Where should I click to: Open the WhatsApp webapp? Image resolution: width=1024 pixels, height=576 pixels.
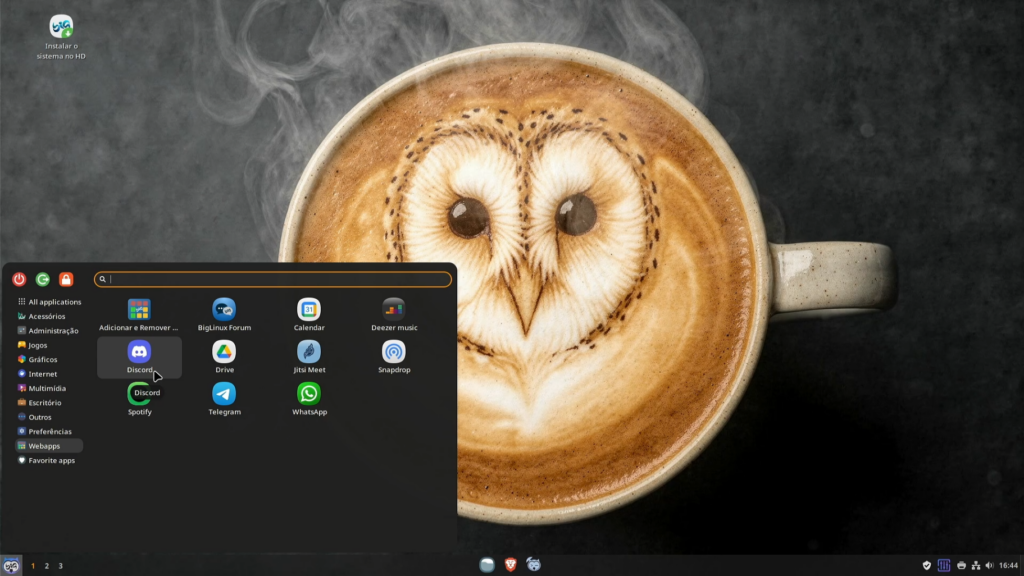[x=309, y=394]
